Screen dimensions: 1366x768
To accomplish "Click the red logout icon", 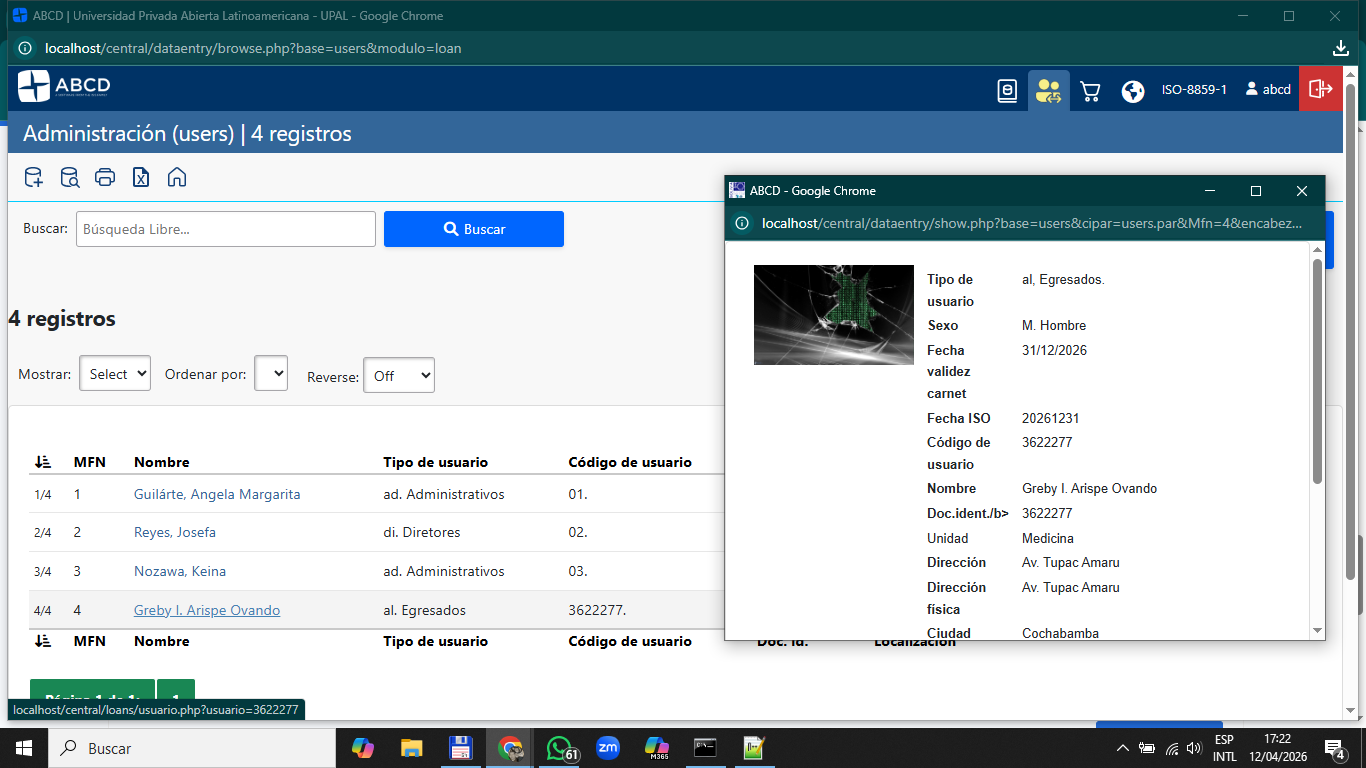I will (1320, 89).
